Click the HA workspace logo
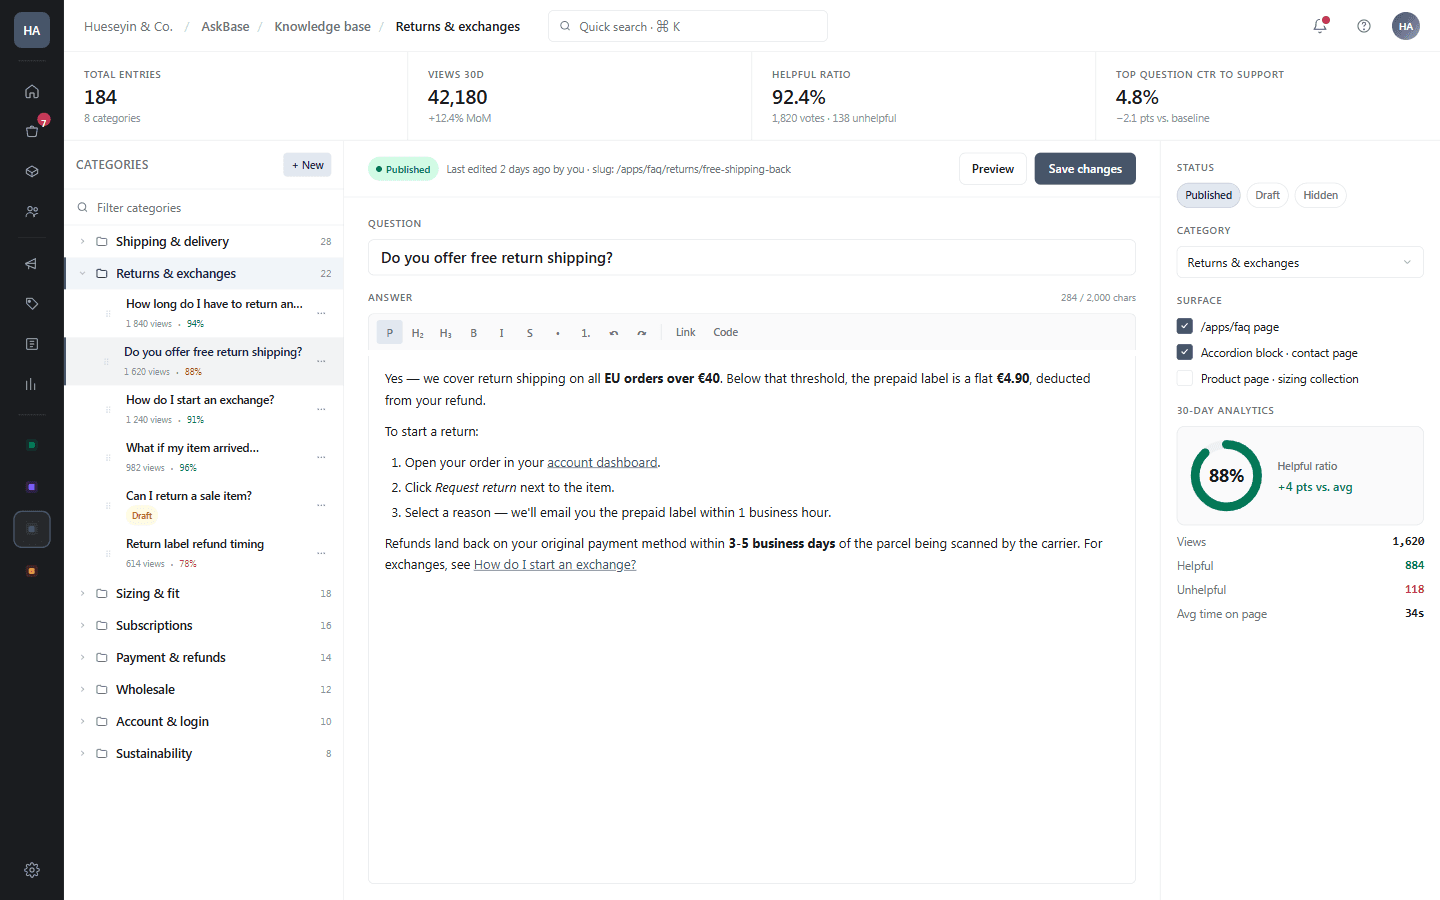The width and height of the screenshot is (1440, 900). click(x=32, y=30)
